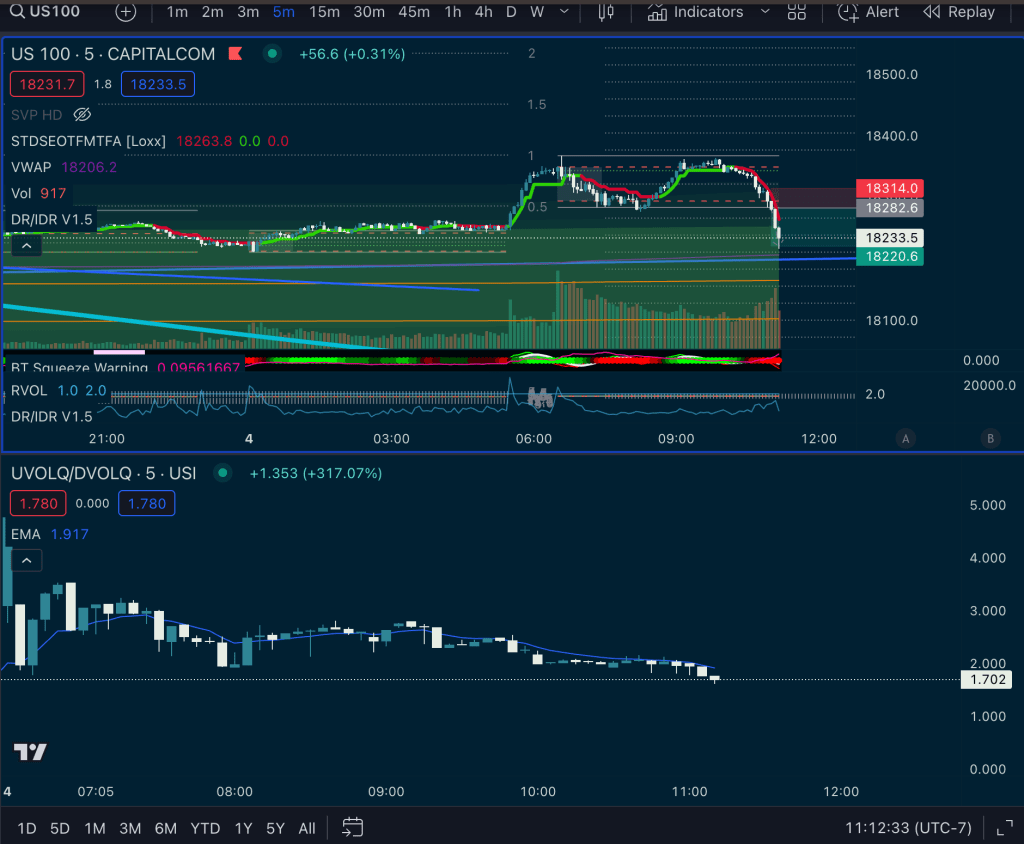1024x844 pixels.
Task: Expand the more timeframes dropdown chevron
Action: (567, 12)
